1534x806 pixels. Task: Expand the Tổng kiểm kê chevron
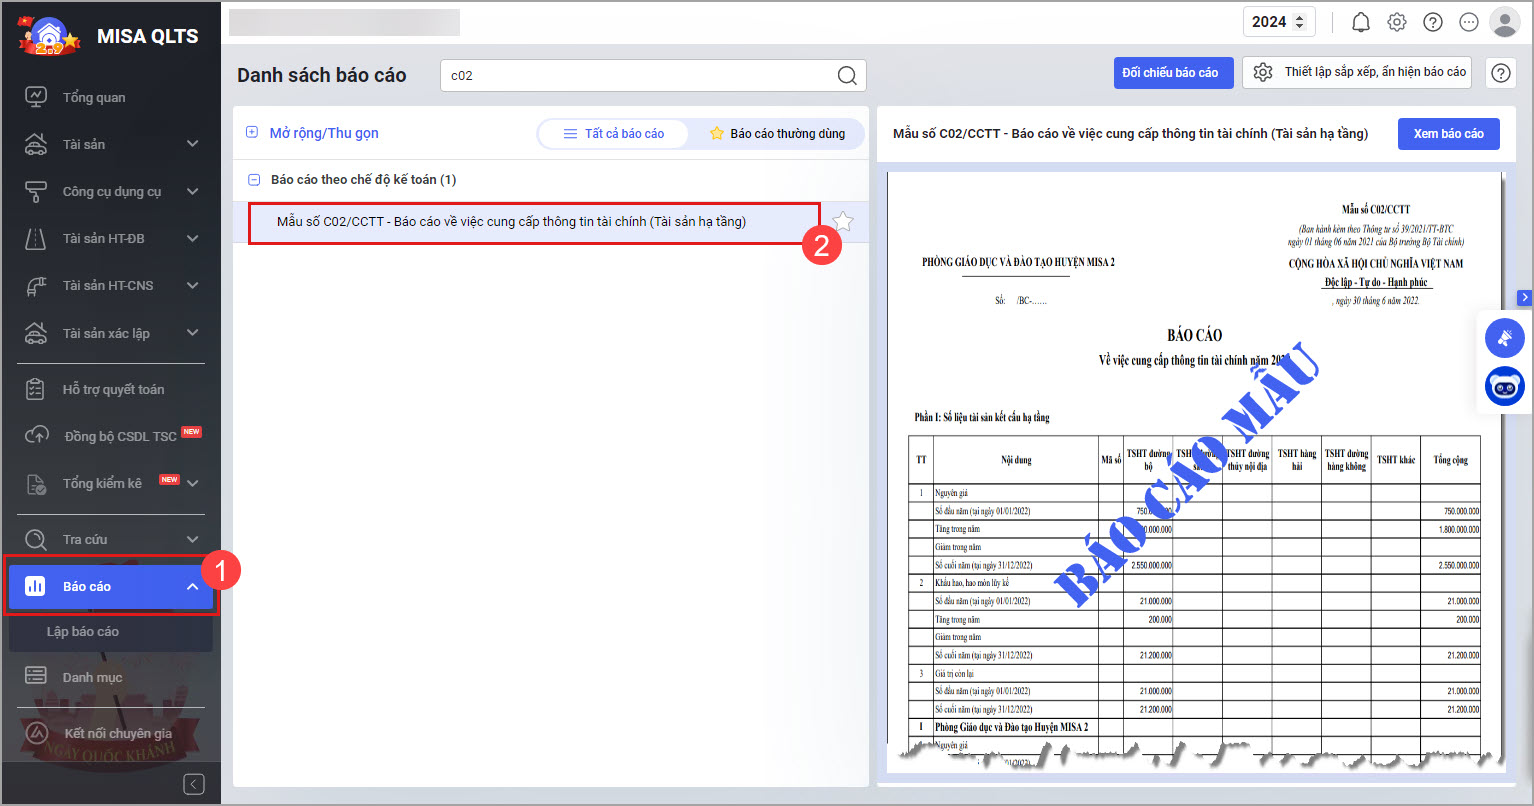click(193, 483)
